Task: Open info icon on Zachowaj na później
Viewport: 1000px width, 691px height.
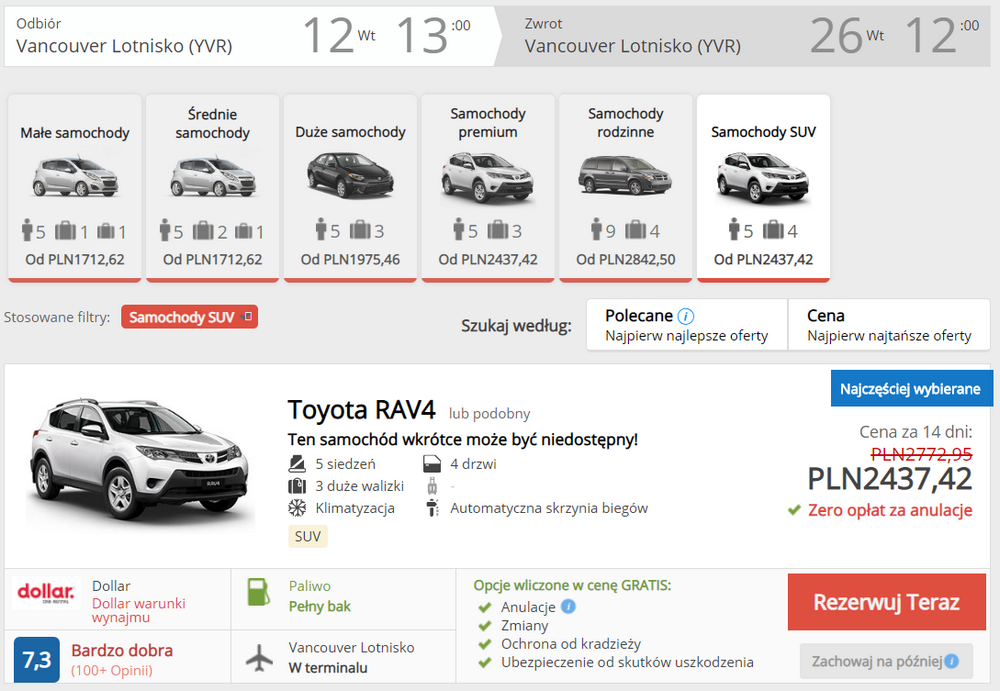Action: click(952, 661)
